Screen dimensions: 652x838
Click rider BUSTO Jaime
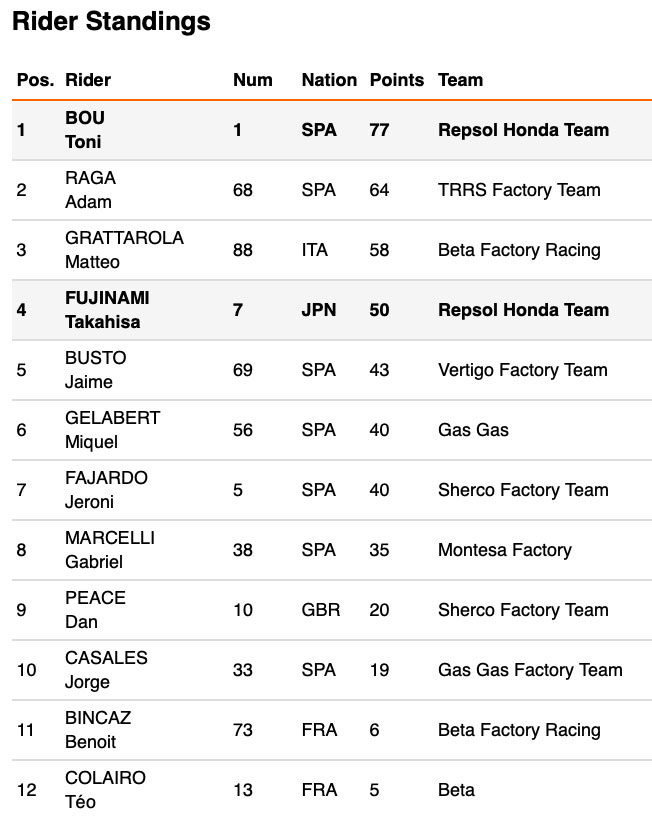[x=95, y=370]
